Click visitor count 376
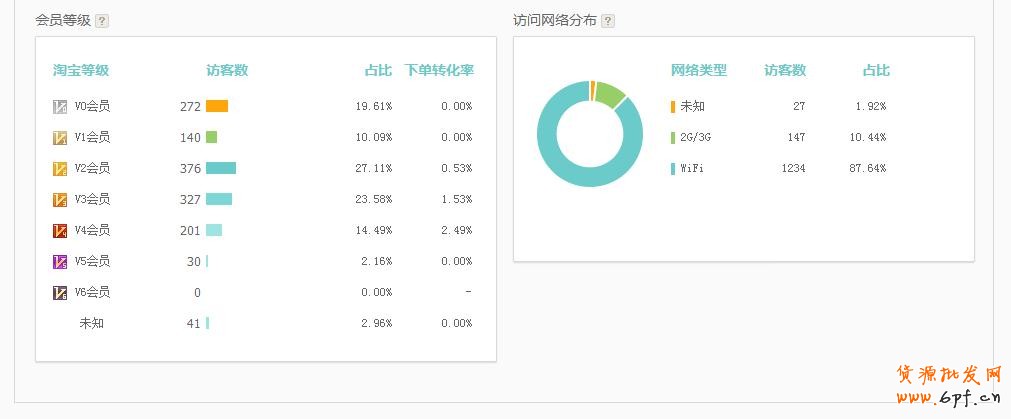1011x419 pixels. [190, 168]
